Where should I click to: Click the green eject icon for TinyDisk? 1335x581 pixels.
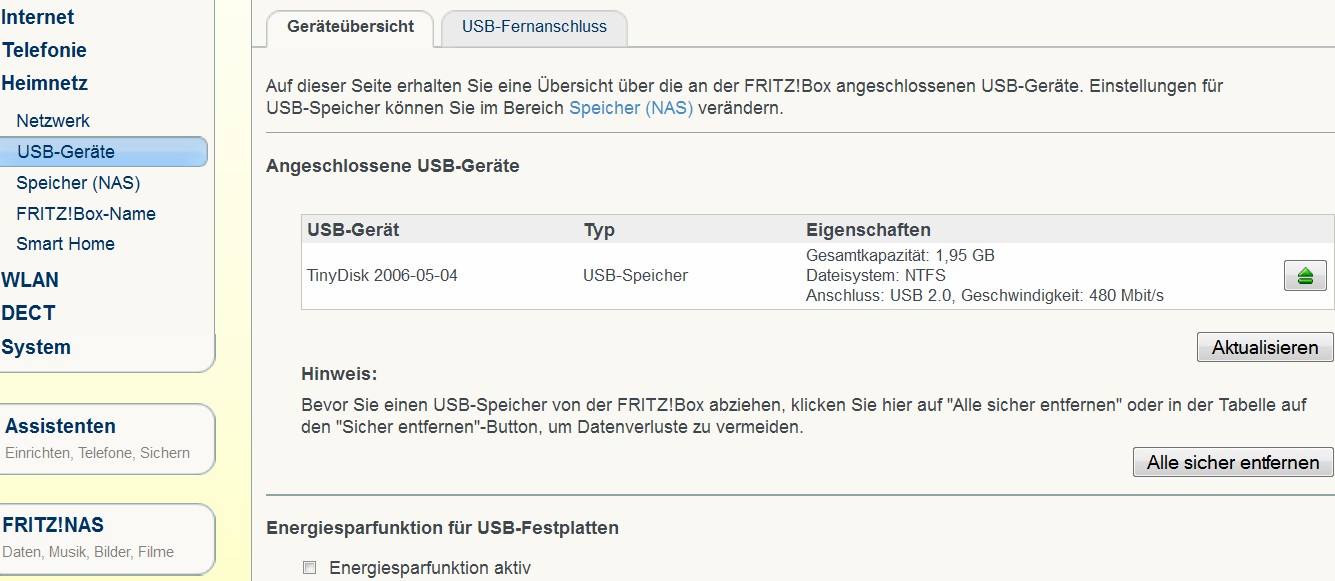(1304, 276)
